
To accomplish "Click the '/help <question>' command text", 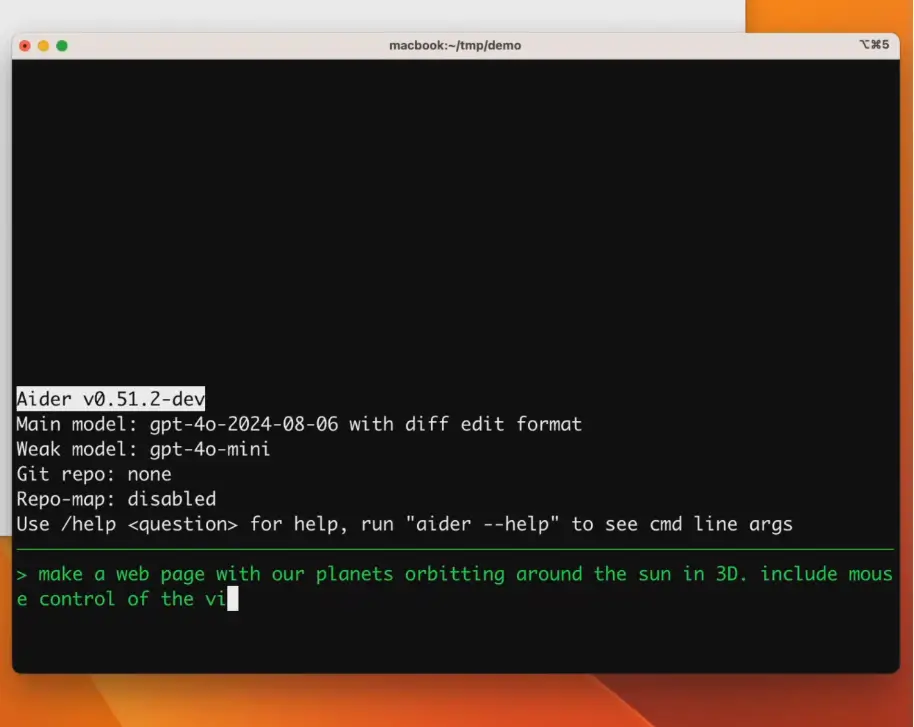I will (149, 524).
